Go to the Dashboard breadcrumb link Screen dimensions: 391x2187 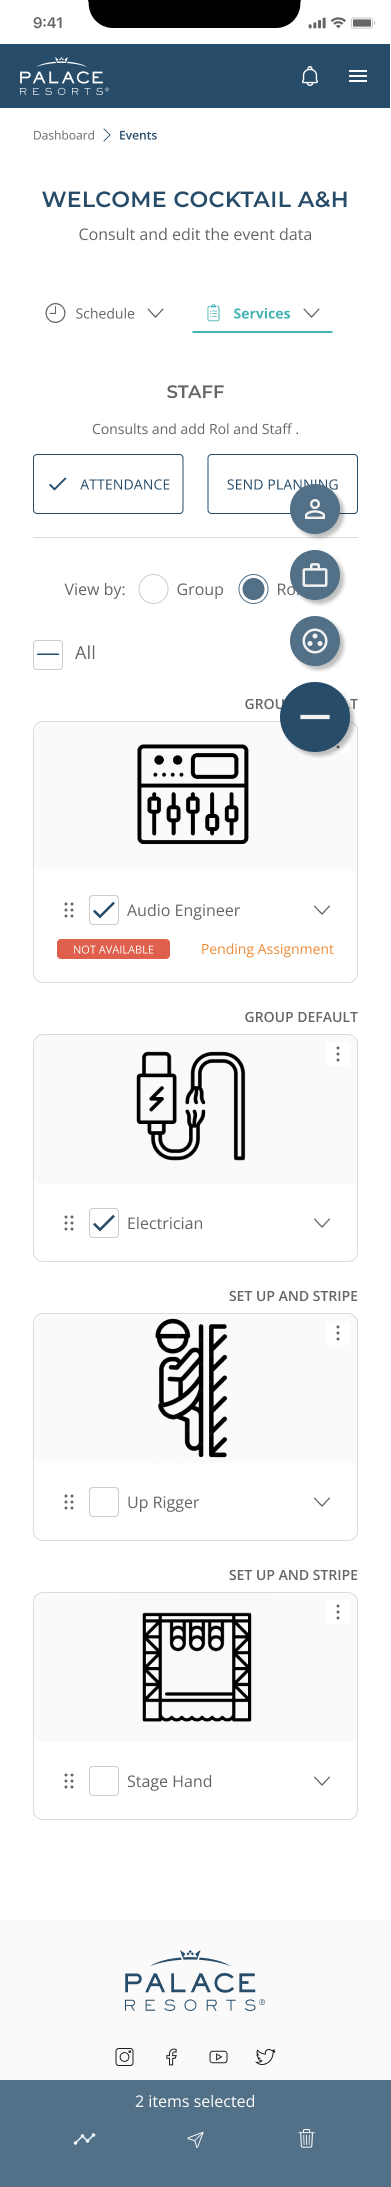pos(64,135)
